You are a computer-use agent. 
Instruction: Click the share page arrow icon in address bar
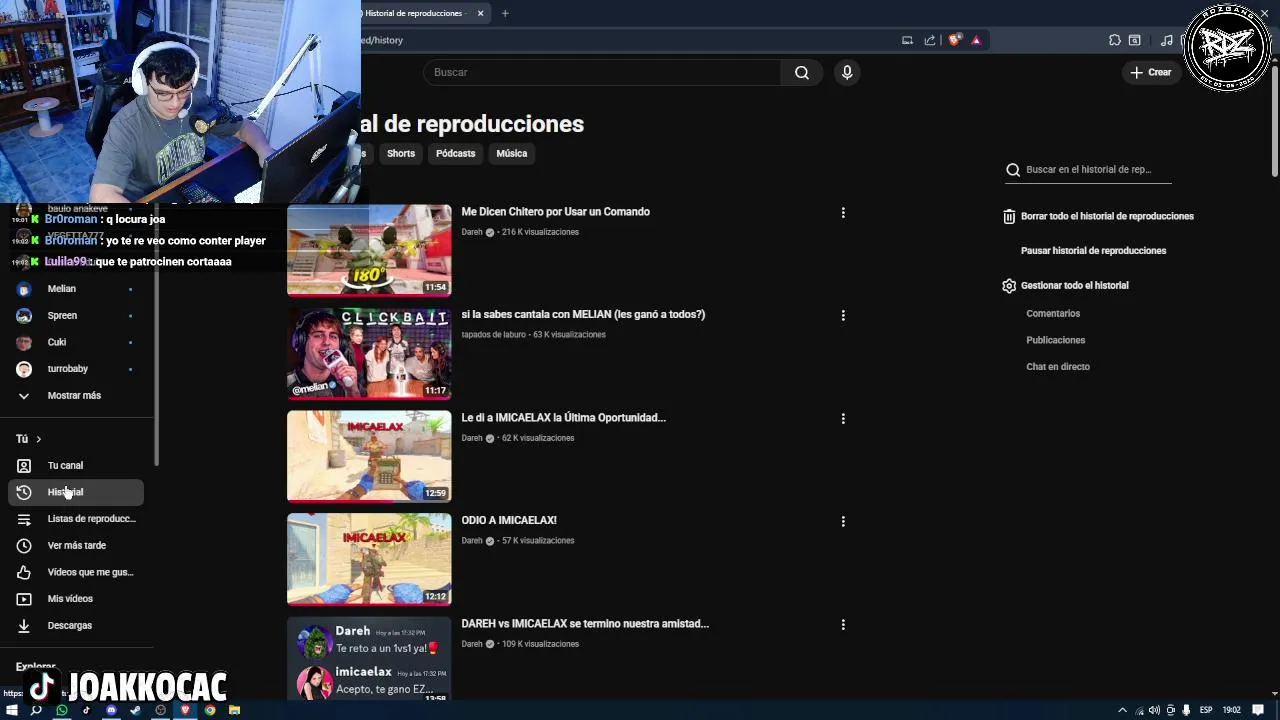click(x=930, y=40)
